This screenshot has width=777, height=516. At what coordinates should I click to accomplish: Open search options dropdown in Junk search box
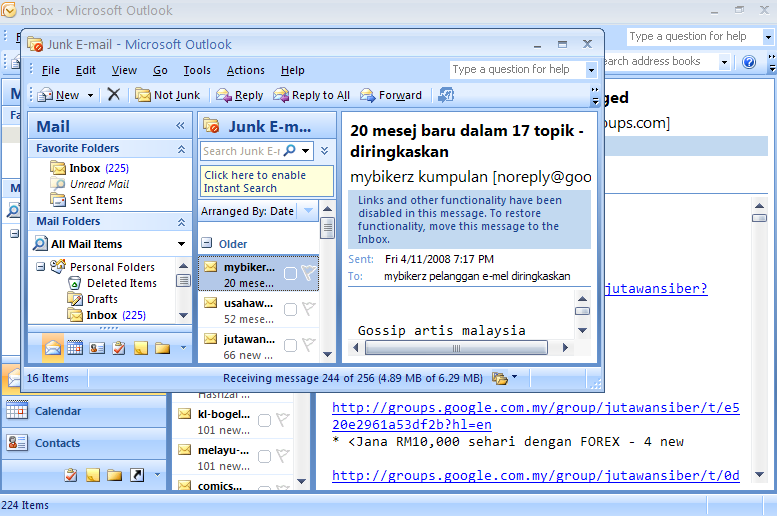coord(306,150)
